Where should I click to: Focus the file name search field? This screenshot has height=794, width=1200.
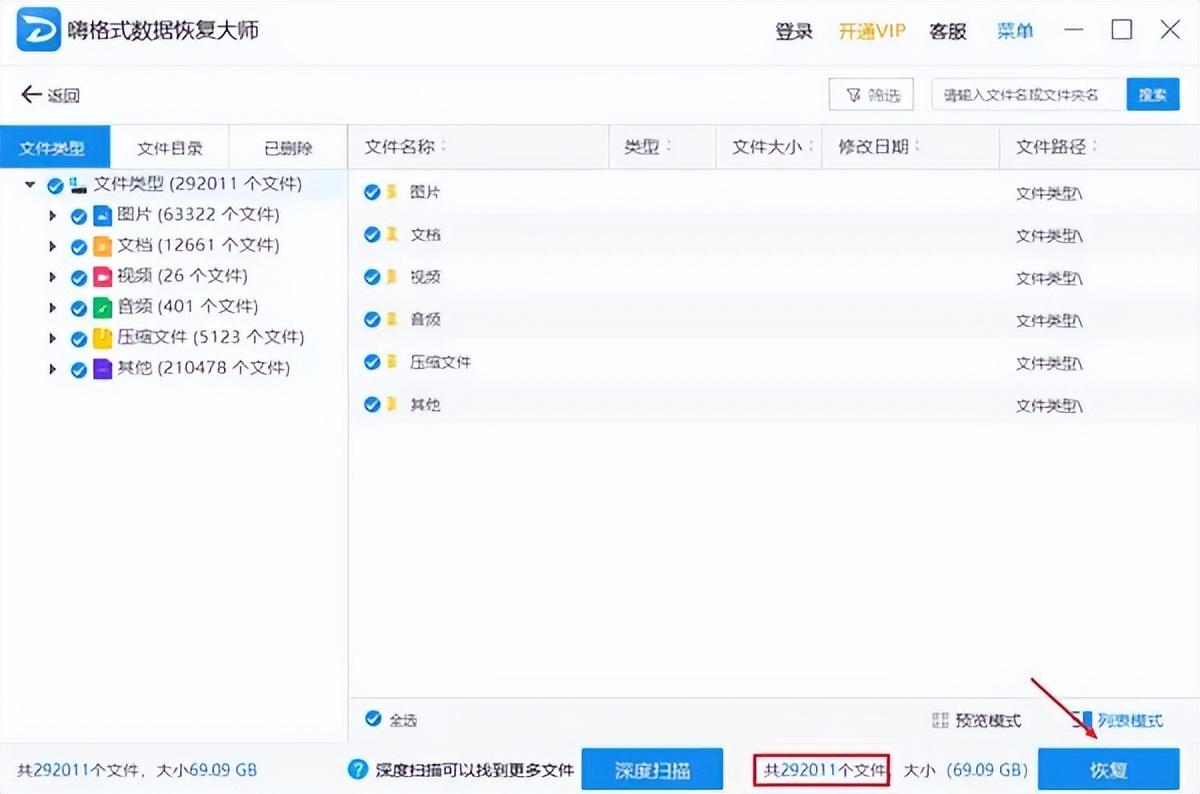(x=1029, y=95)
